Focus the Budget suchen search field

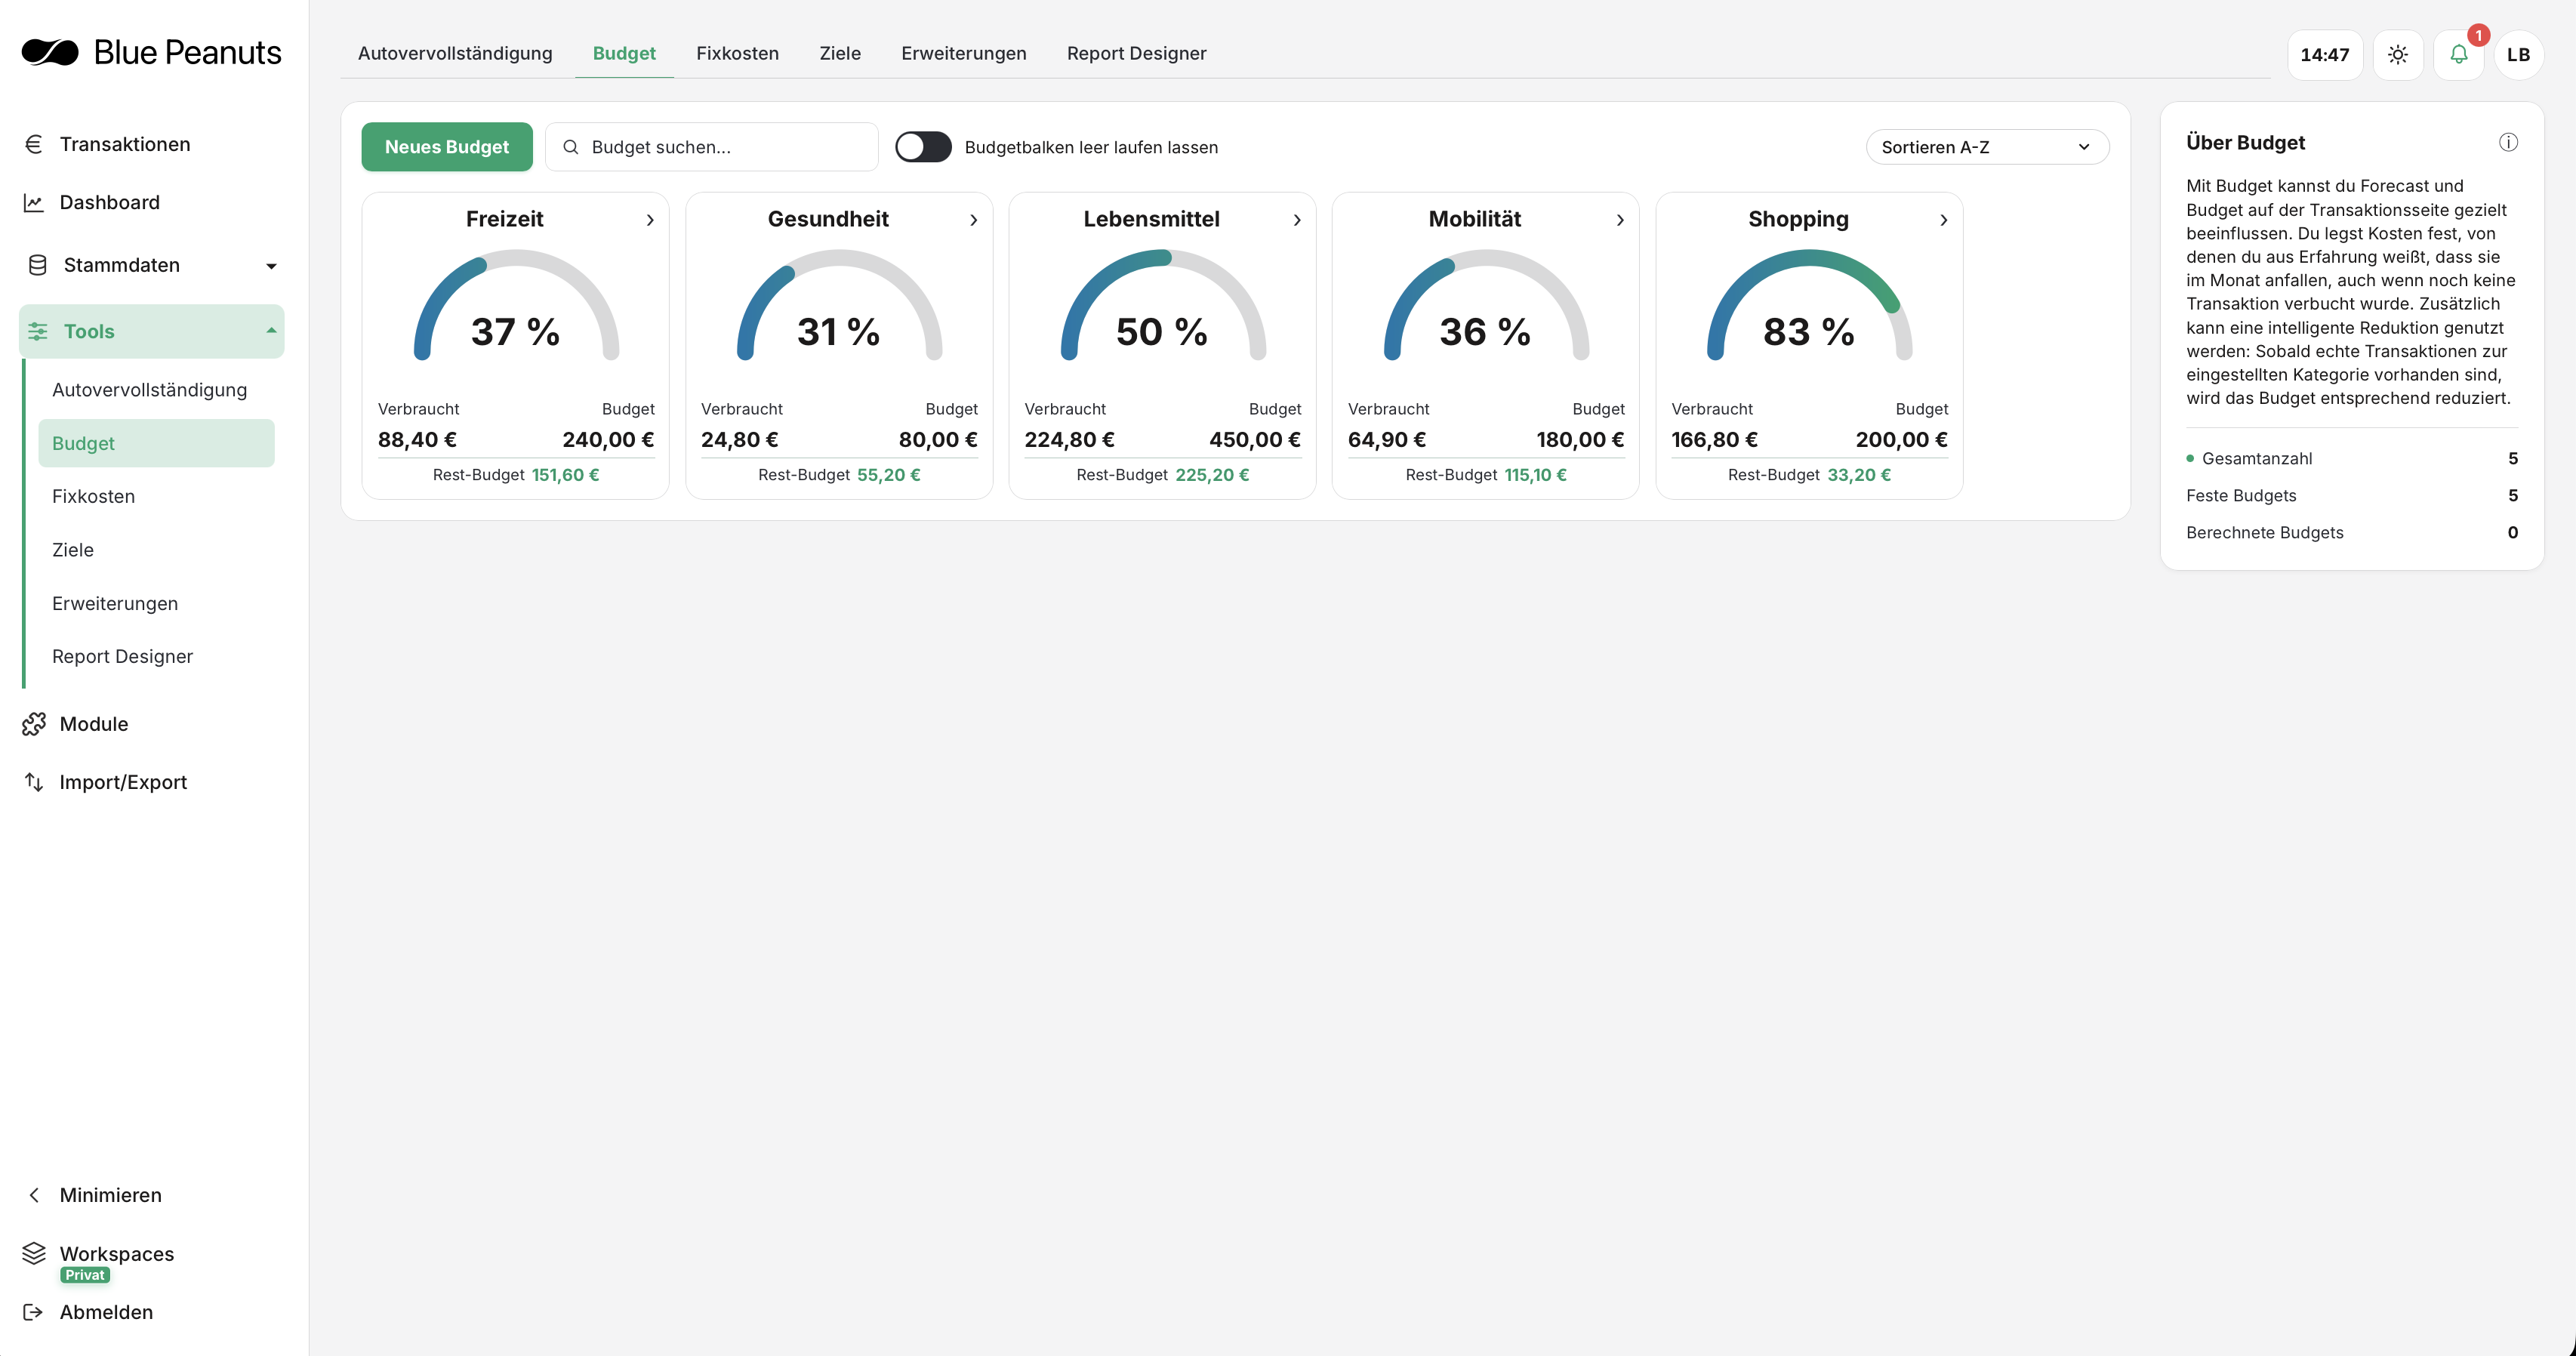click(x=711, y=147)
